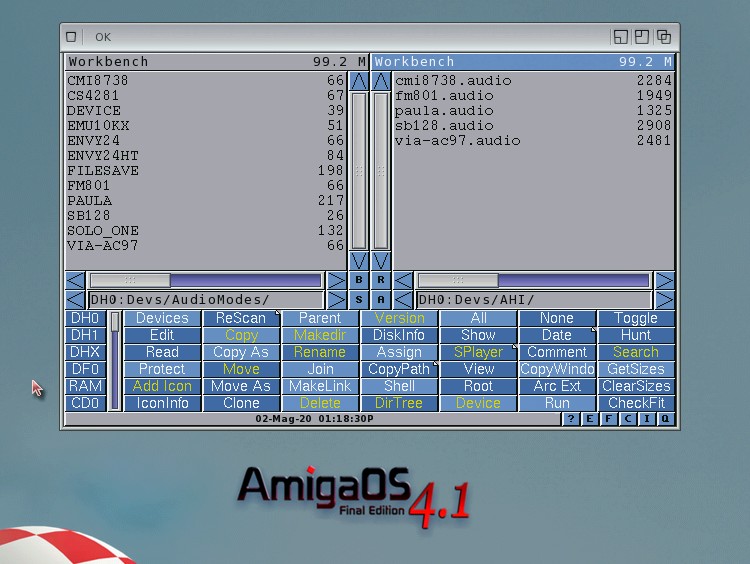Select the DH0 drive button
This screenshot has height=564, width=750.
(x=85, y=318)
